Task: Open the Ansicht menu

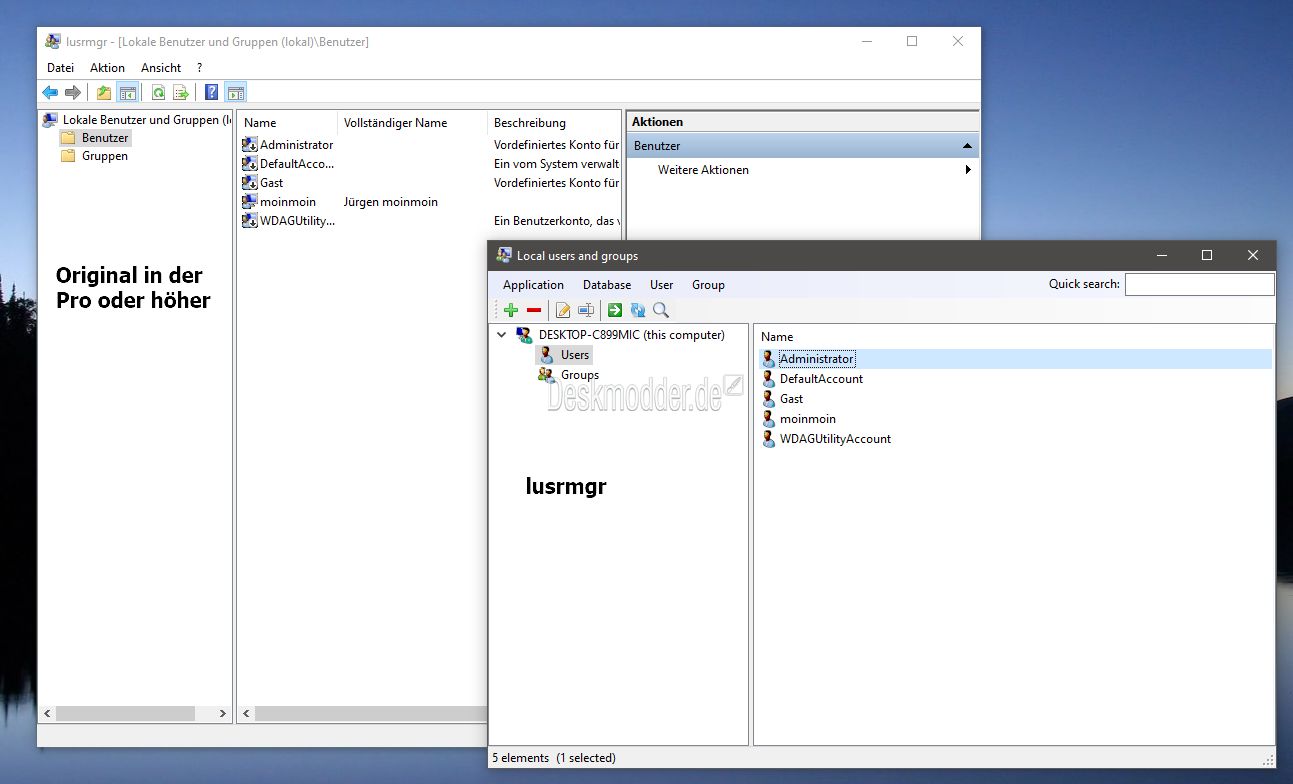Action: tap(161, 68)
